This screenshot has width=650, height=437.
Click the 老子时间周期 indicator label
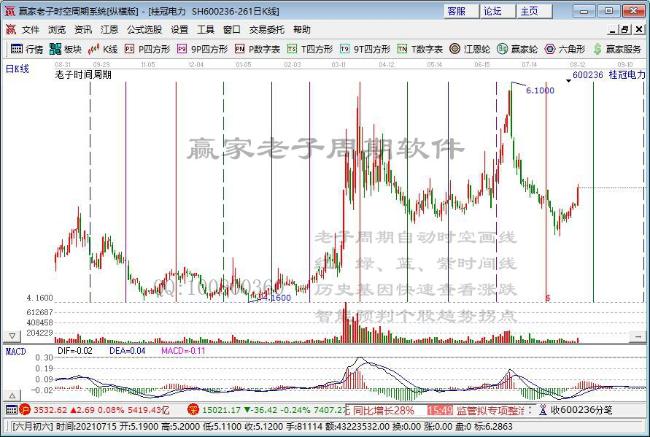[83, 75]
